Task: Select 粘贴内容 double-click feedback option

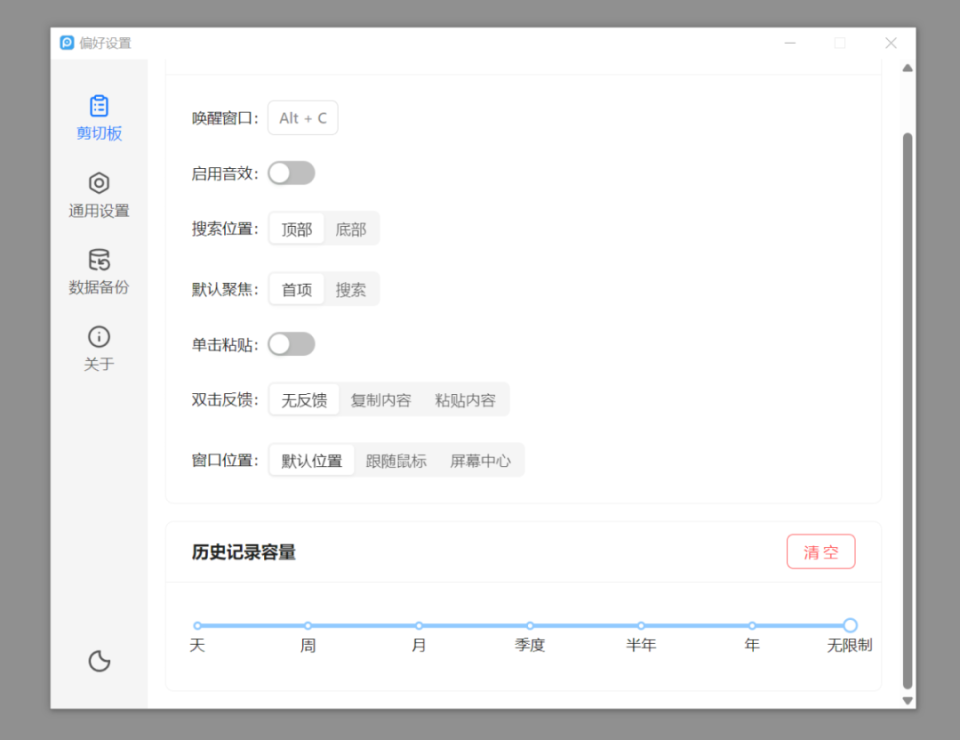Action: pyautogui.click(x=467, y=399)
